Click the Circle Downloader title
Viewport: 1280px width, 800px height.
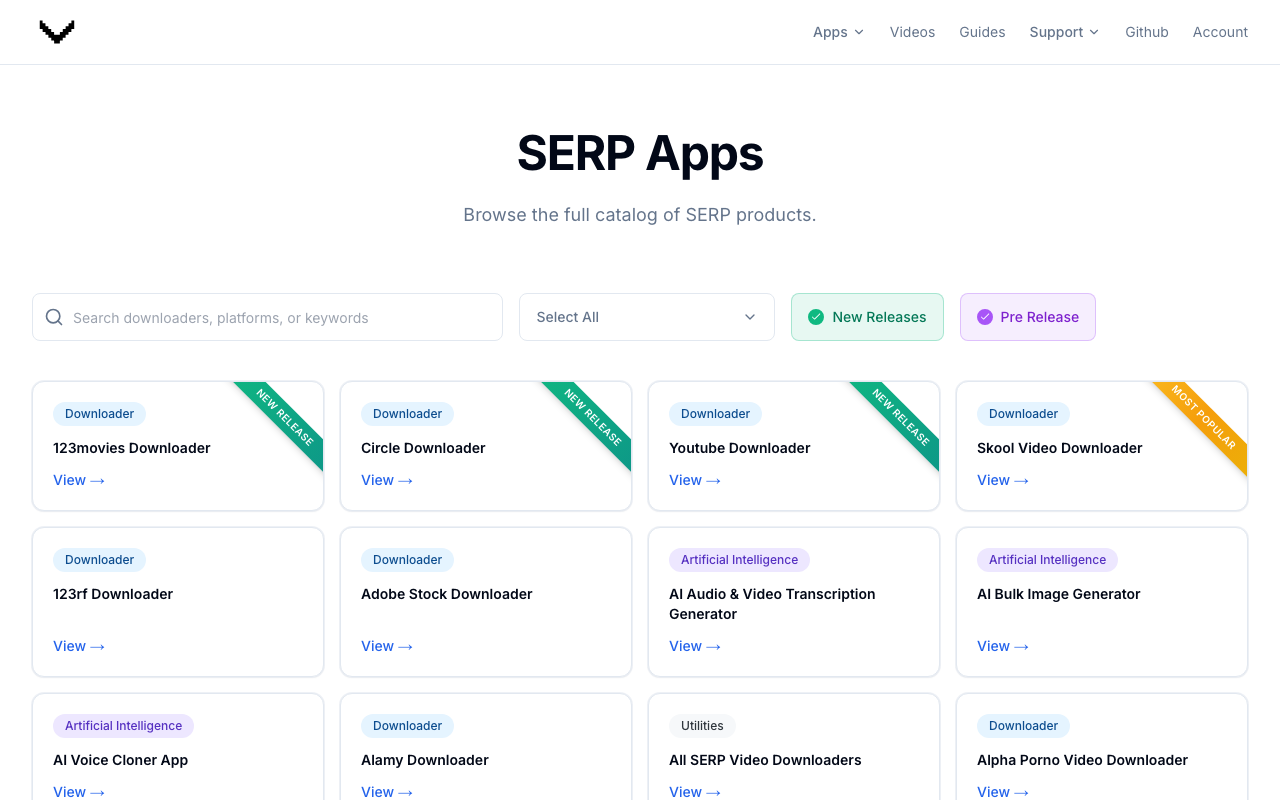click(x=423, y=448)
